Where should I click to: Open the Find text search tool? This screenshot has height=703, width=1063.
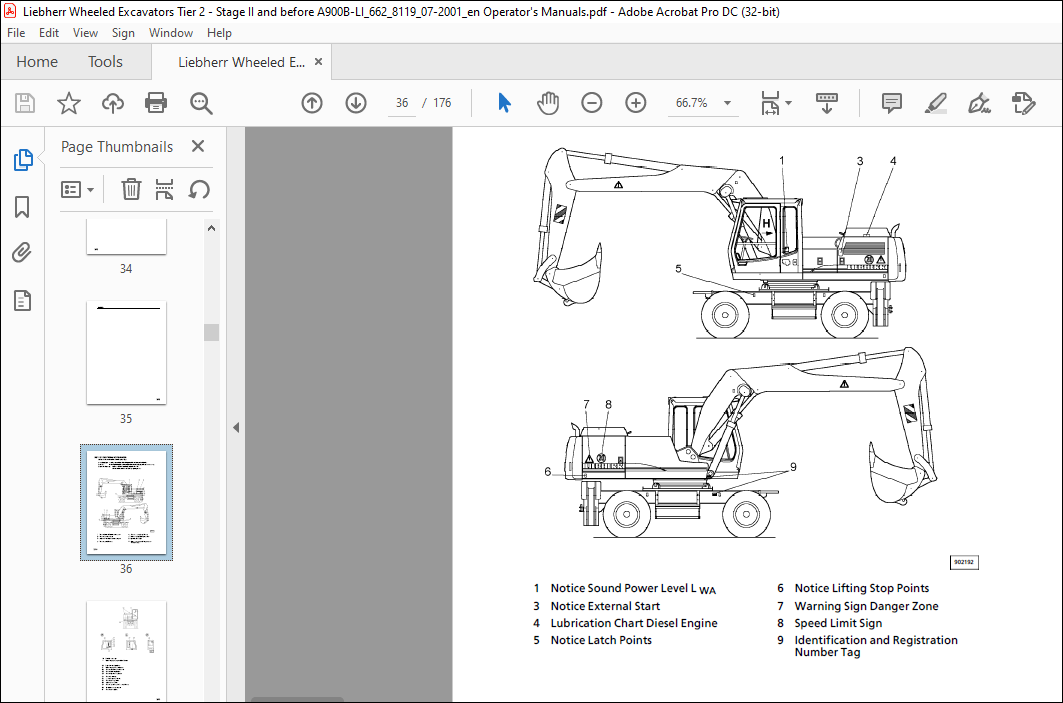click(x=201, y=103)
